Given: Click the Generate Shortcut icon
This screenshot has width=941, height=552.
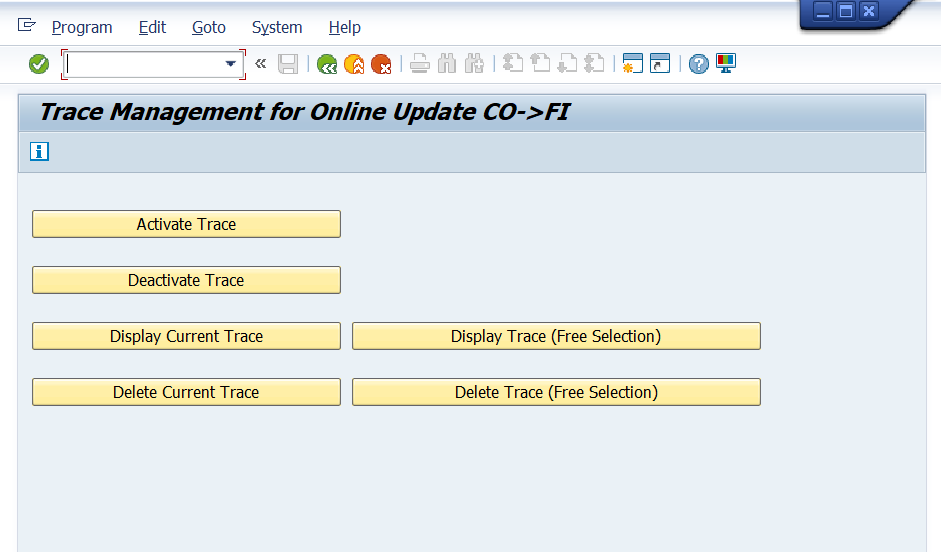Looking at the screenshot, I should tap(660, 63).
